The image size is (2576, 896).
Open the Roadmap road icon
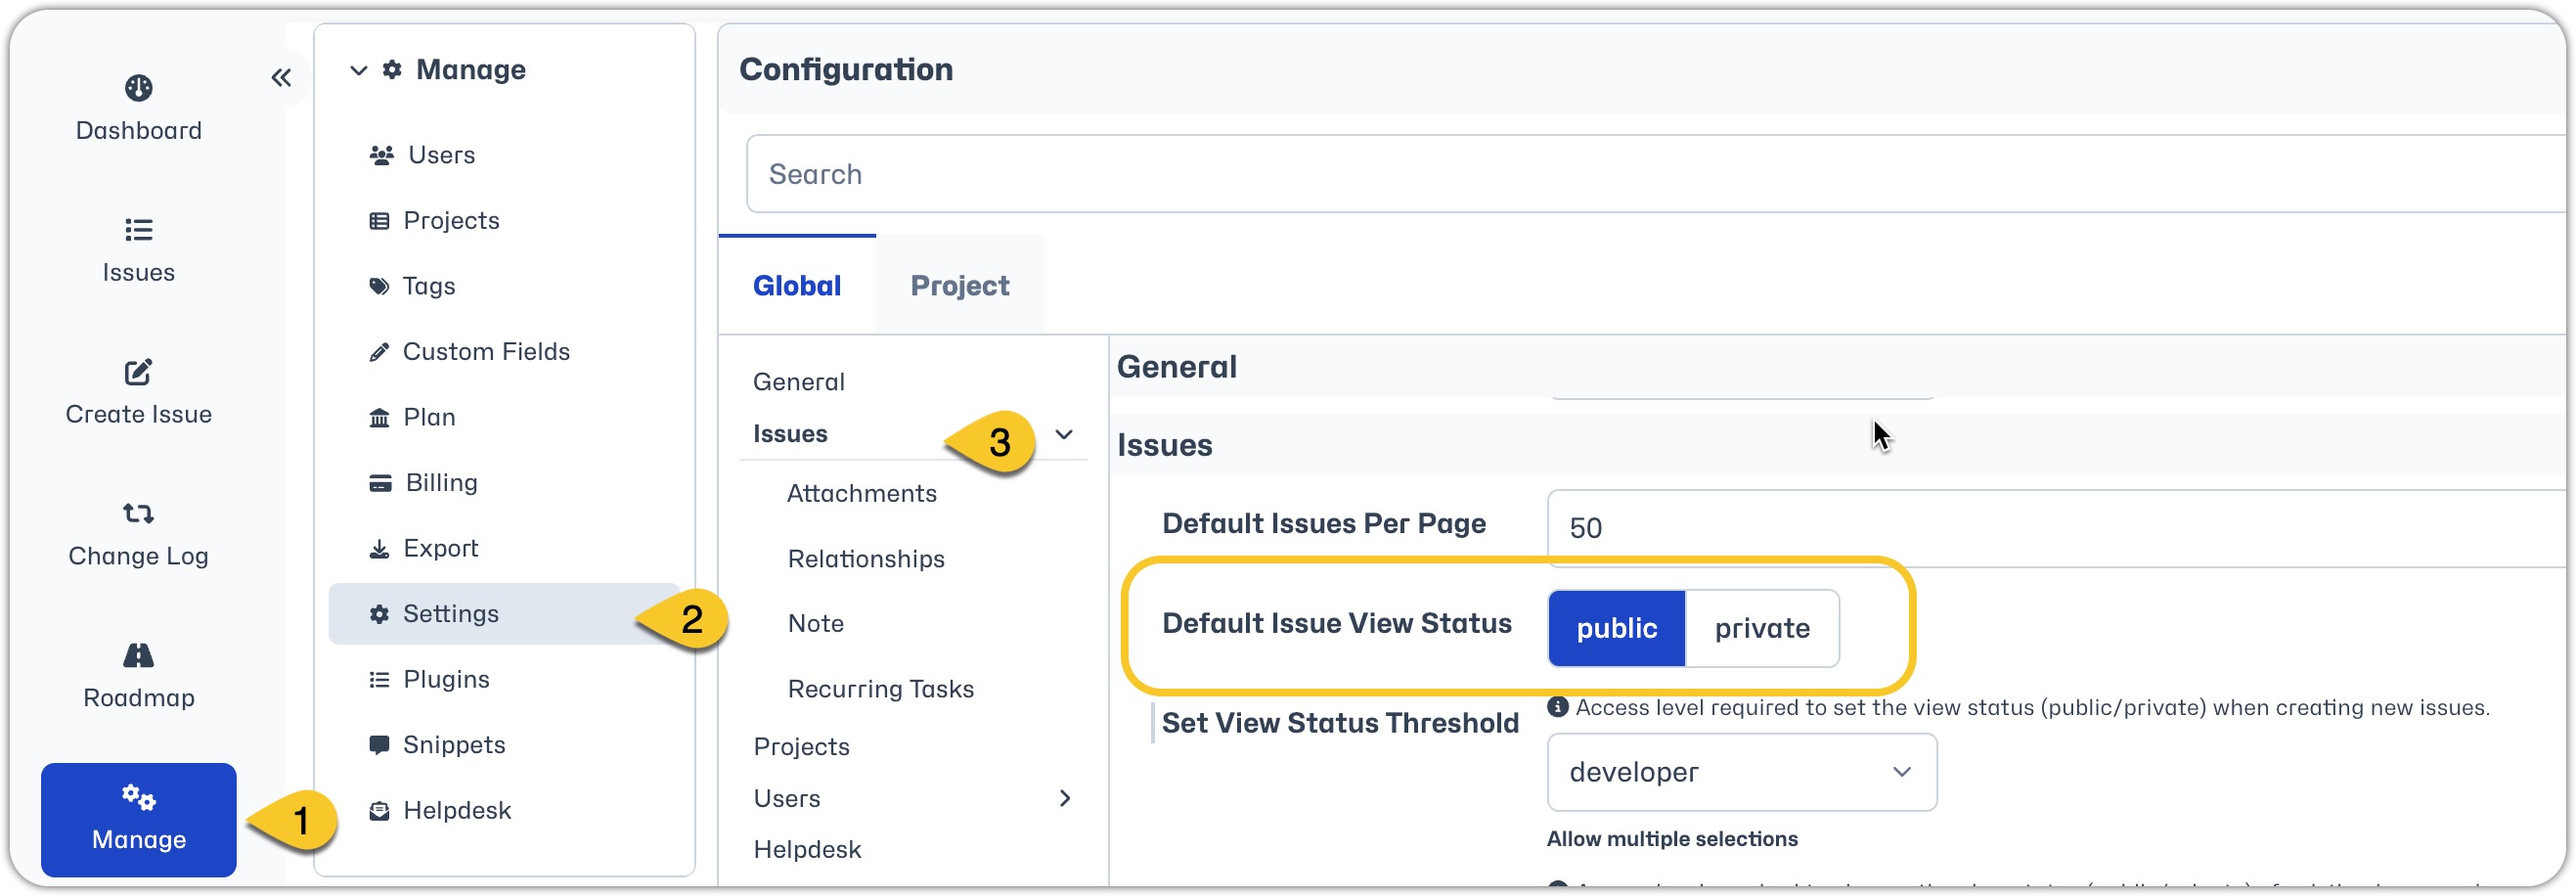point(138,655)
